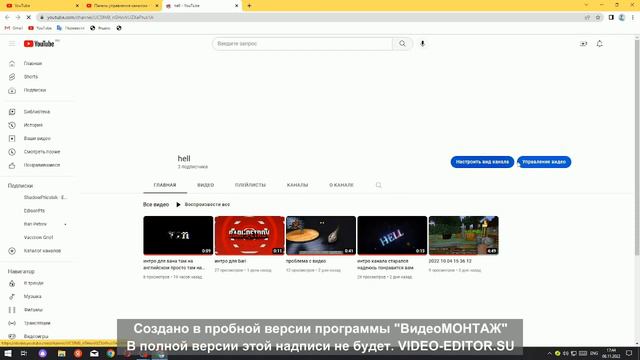The image size is (640, 360).
Task: Open YouTube bookmark in bookmarks bar
Action: coord(40,28)
